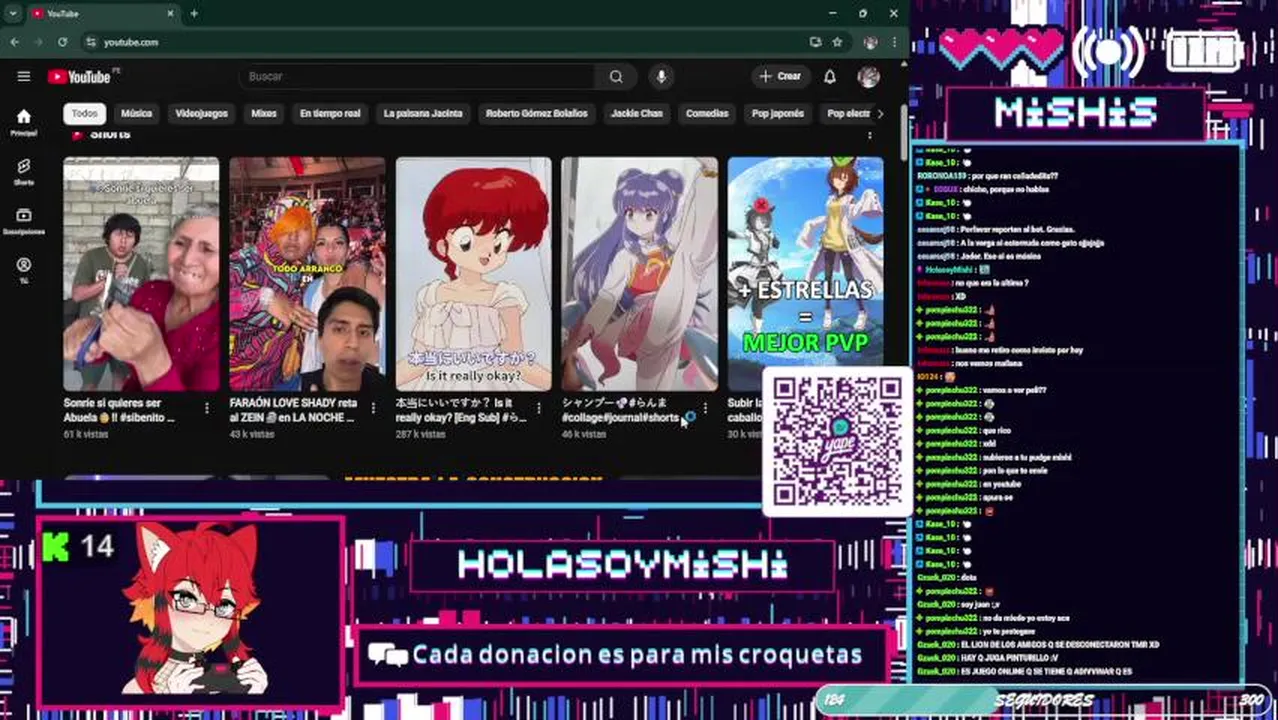Go back in the browser
The image size is (1278, 720).
(14, 42)
